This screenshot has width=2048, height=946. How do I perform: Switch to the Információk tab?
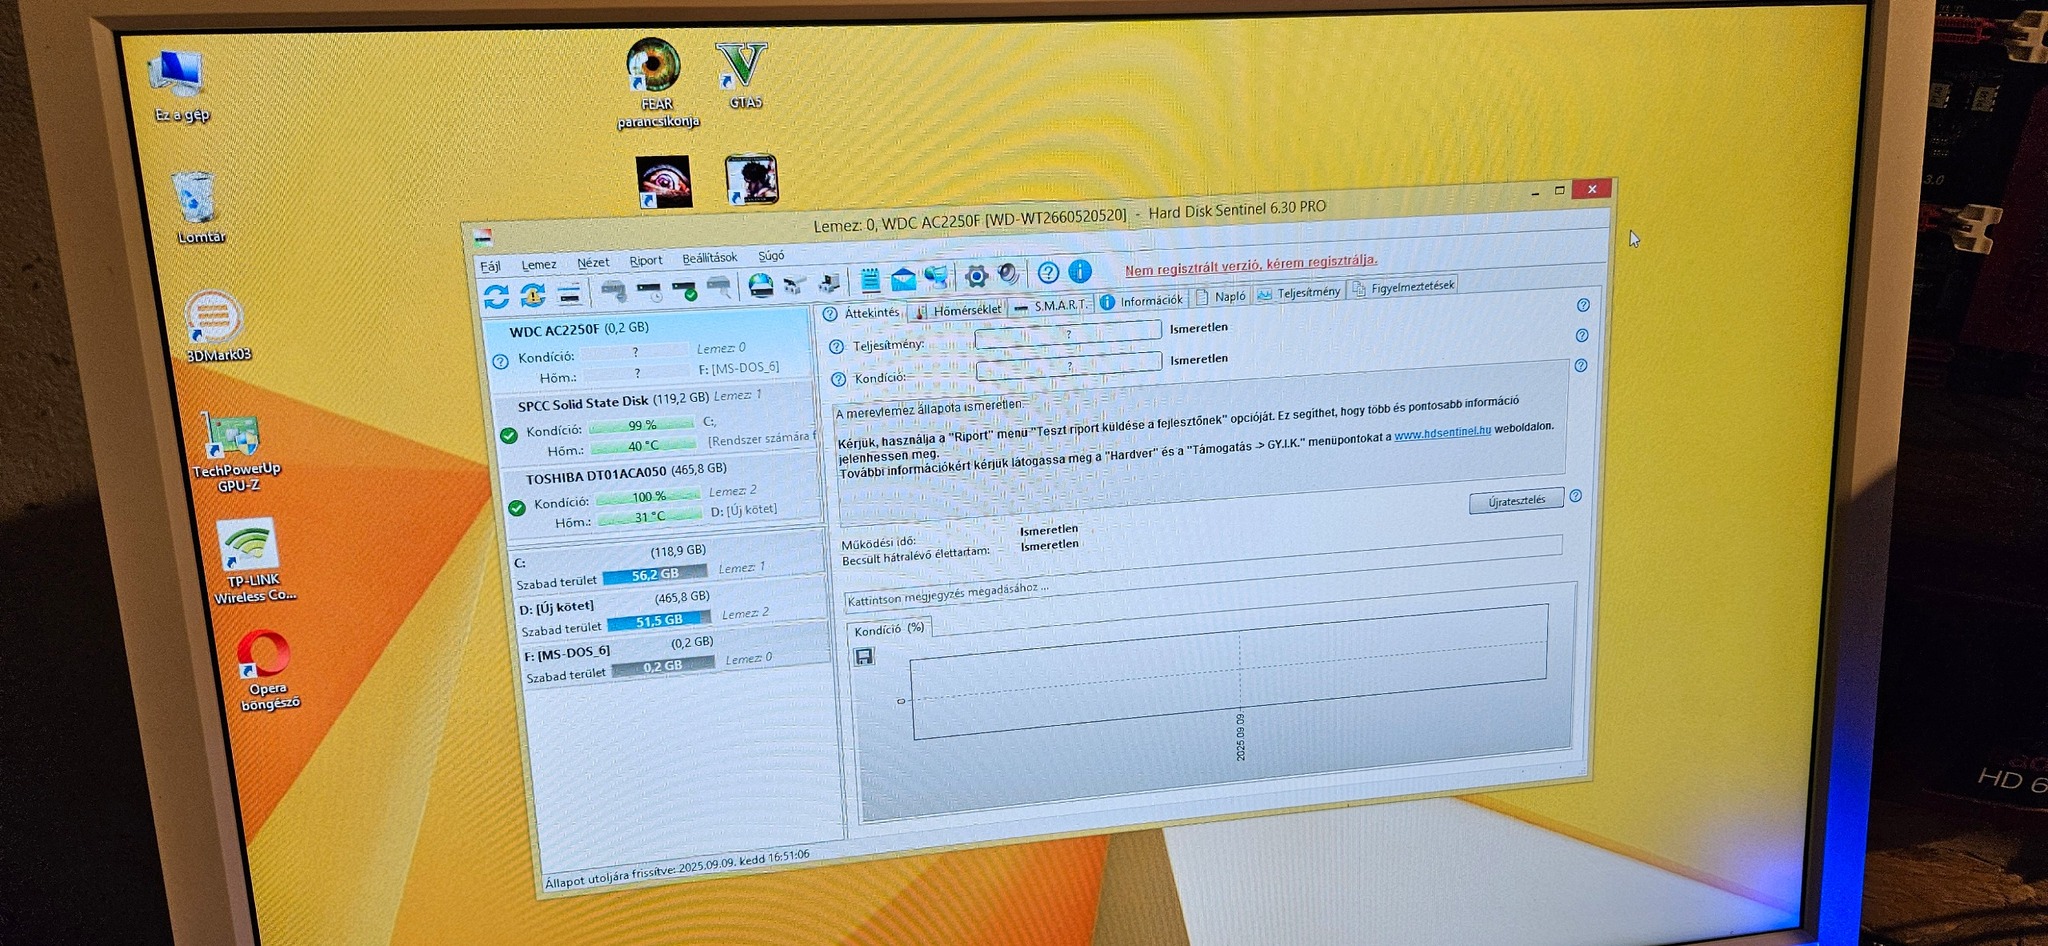(x=1142, y=301)
